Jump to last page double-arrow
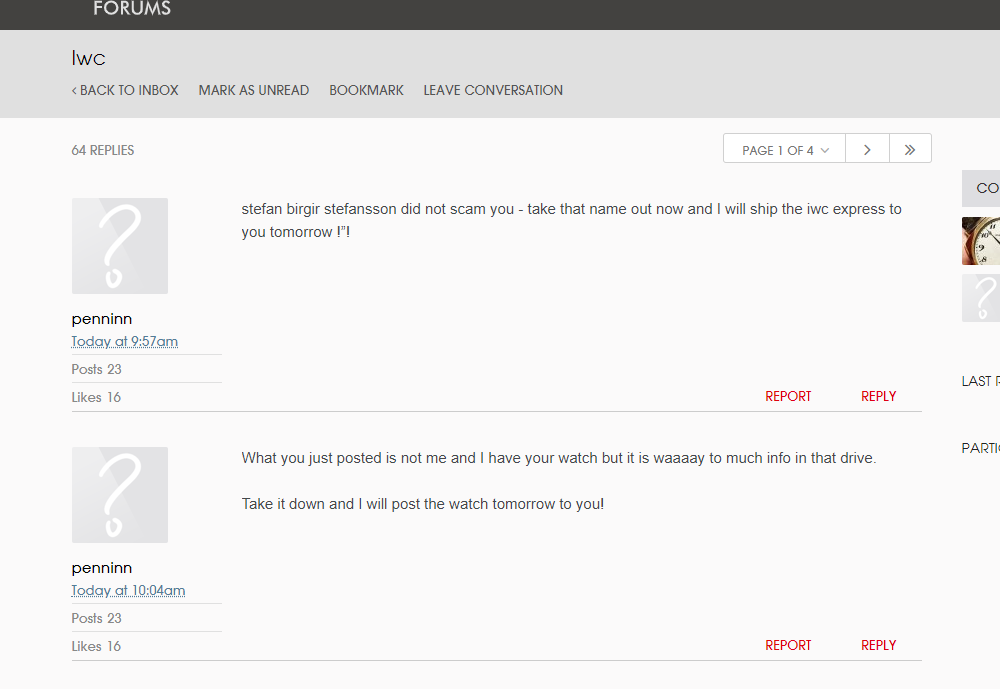Viewport: 1000px width, 689px height. 910,149
